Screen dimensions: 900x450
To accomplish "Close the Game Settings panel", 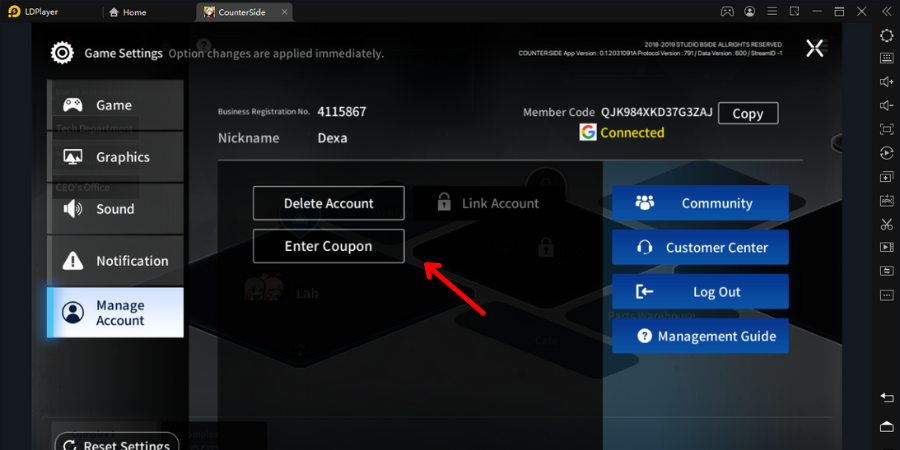I will pos(814,48).
